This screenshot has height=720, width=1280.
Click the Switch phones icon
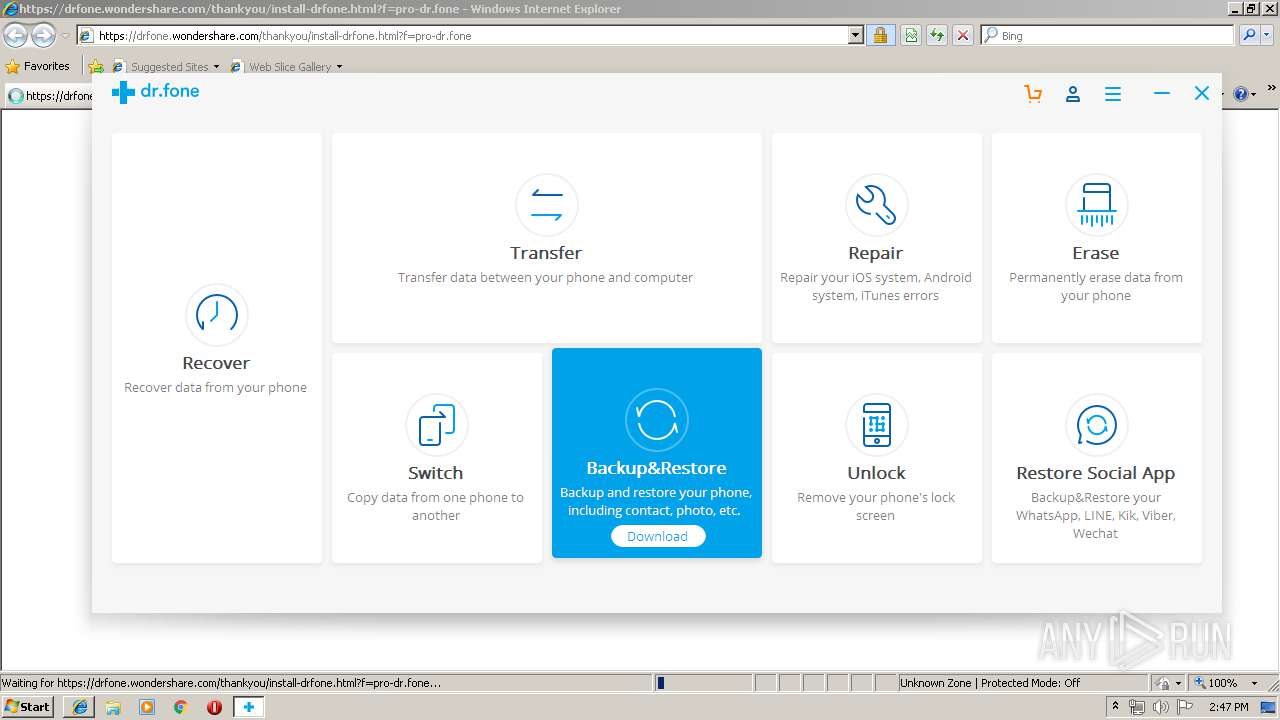(436, 424)
